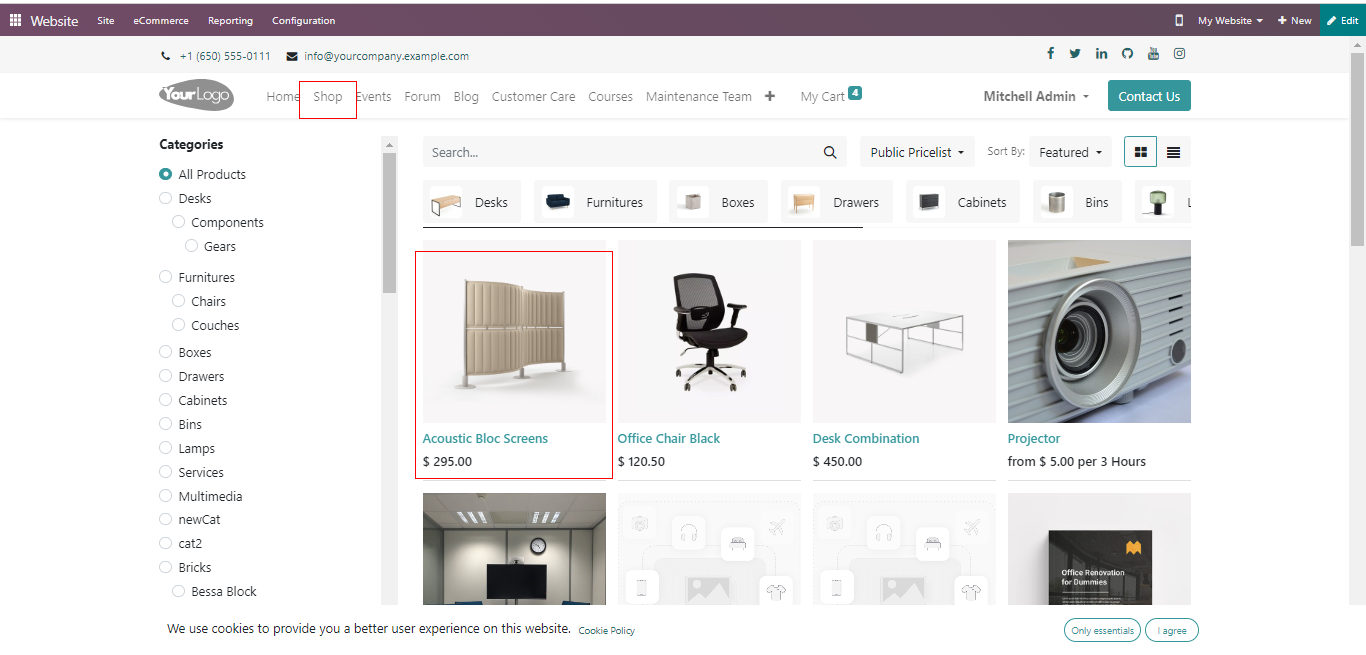The height and width of the screenshot is (655, 1366).
Task: Open the Instagram social icon
Action: 1179,54
